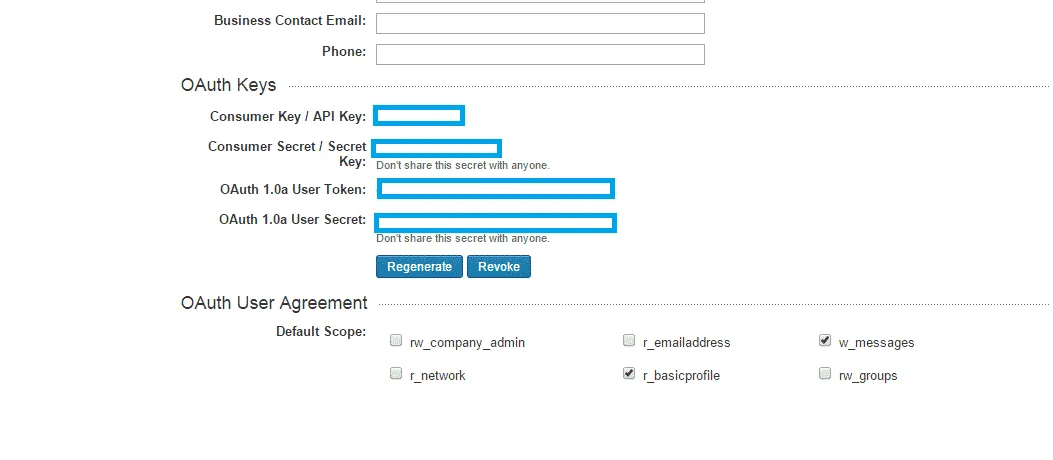Click the OAuth Keys section heading

click(x=228, y=85)
